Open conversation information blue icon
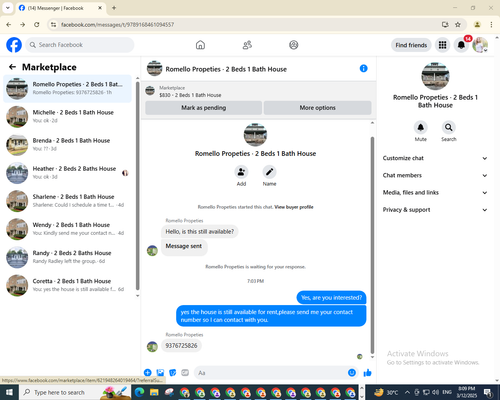The width and height of the screenshot is (500, 400). [363, 68]
